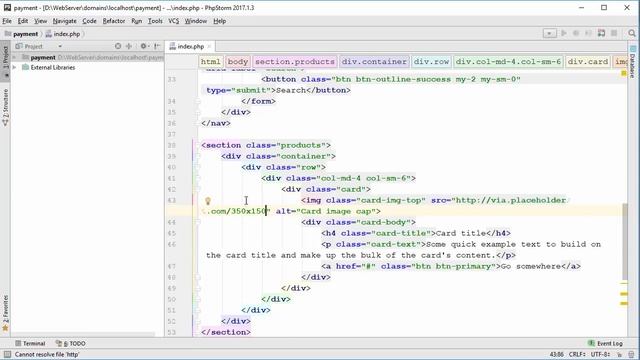Click the html breadcrumb
The height and width of the screenshot is (360, 640).
pyautogui.click(x=211, y=62)
